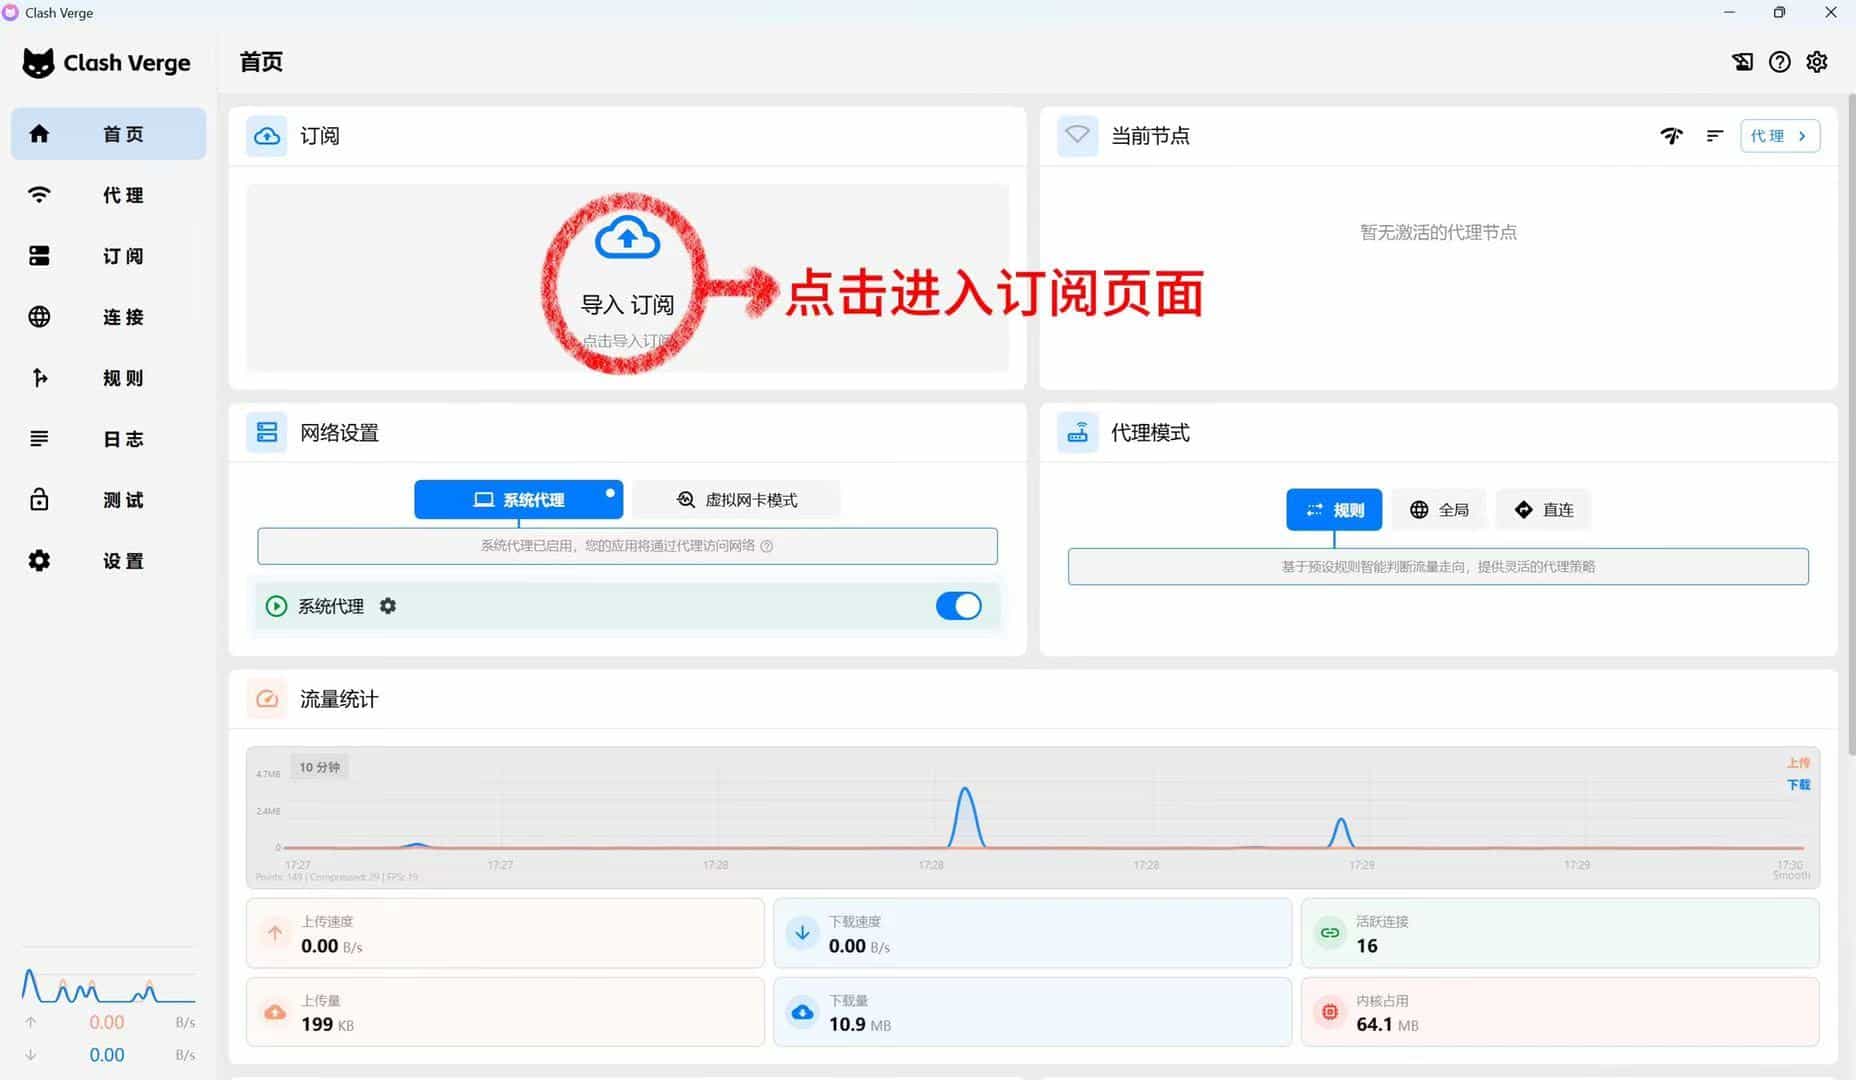
Task: Open the 首页 home sidebar item
Action: pos(108,134)
